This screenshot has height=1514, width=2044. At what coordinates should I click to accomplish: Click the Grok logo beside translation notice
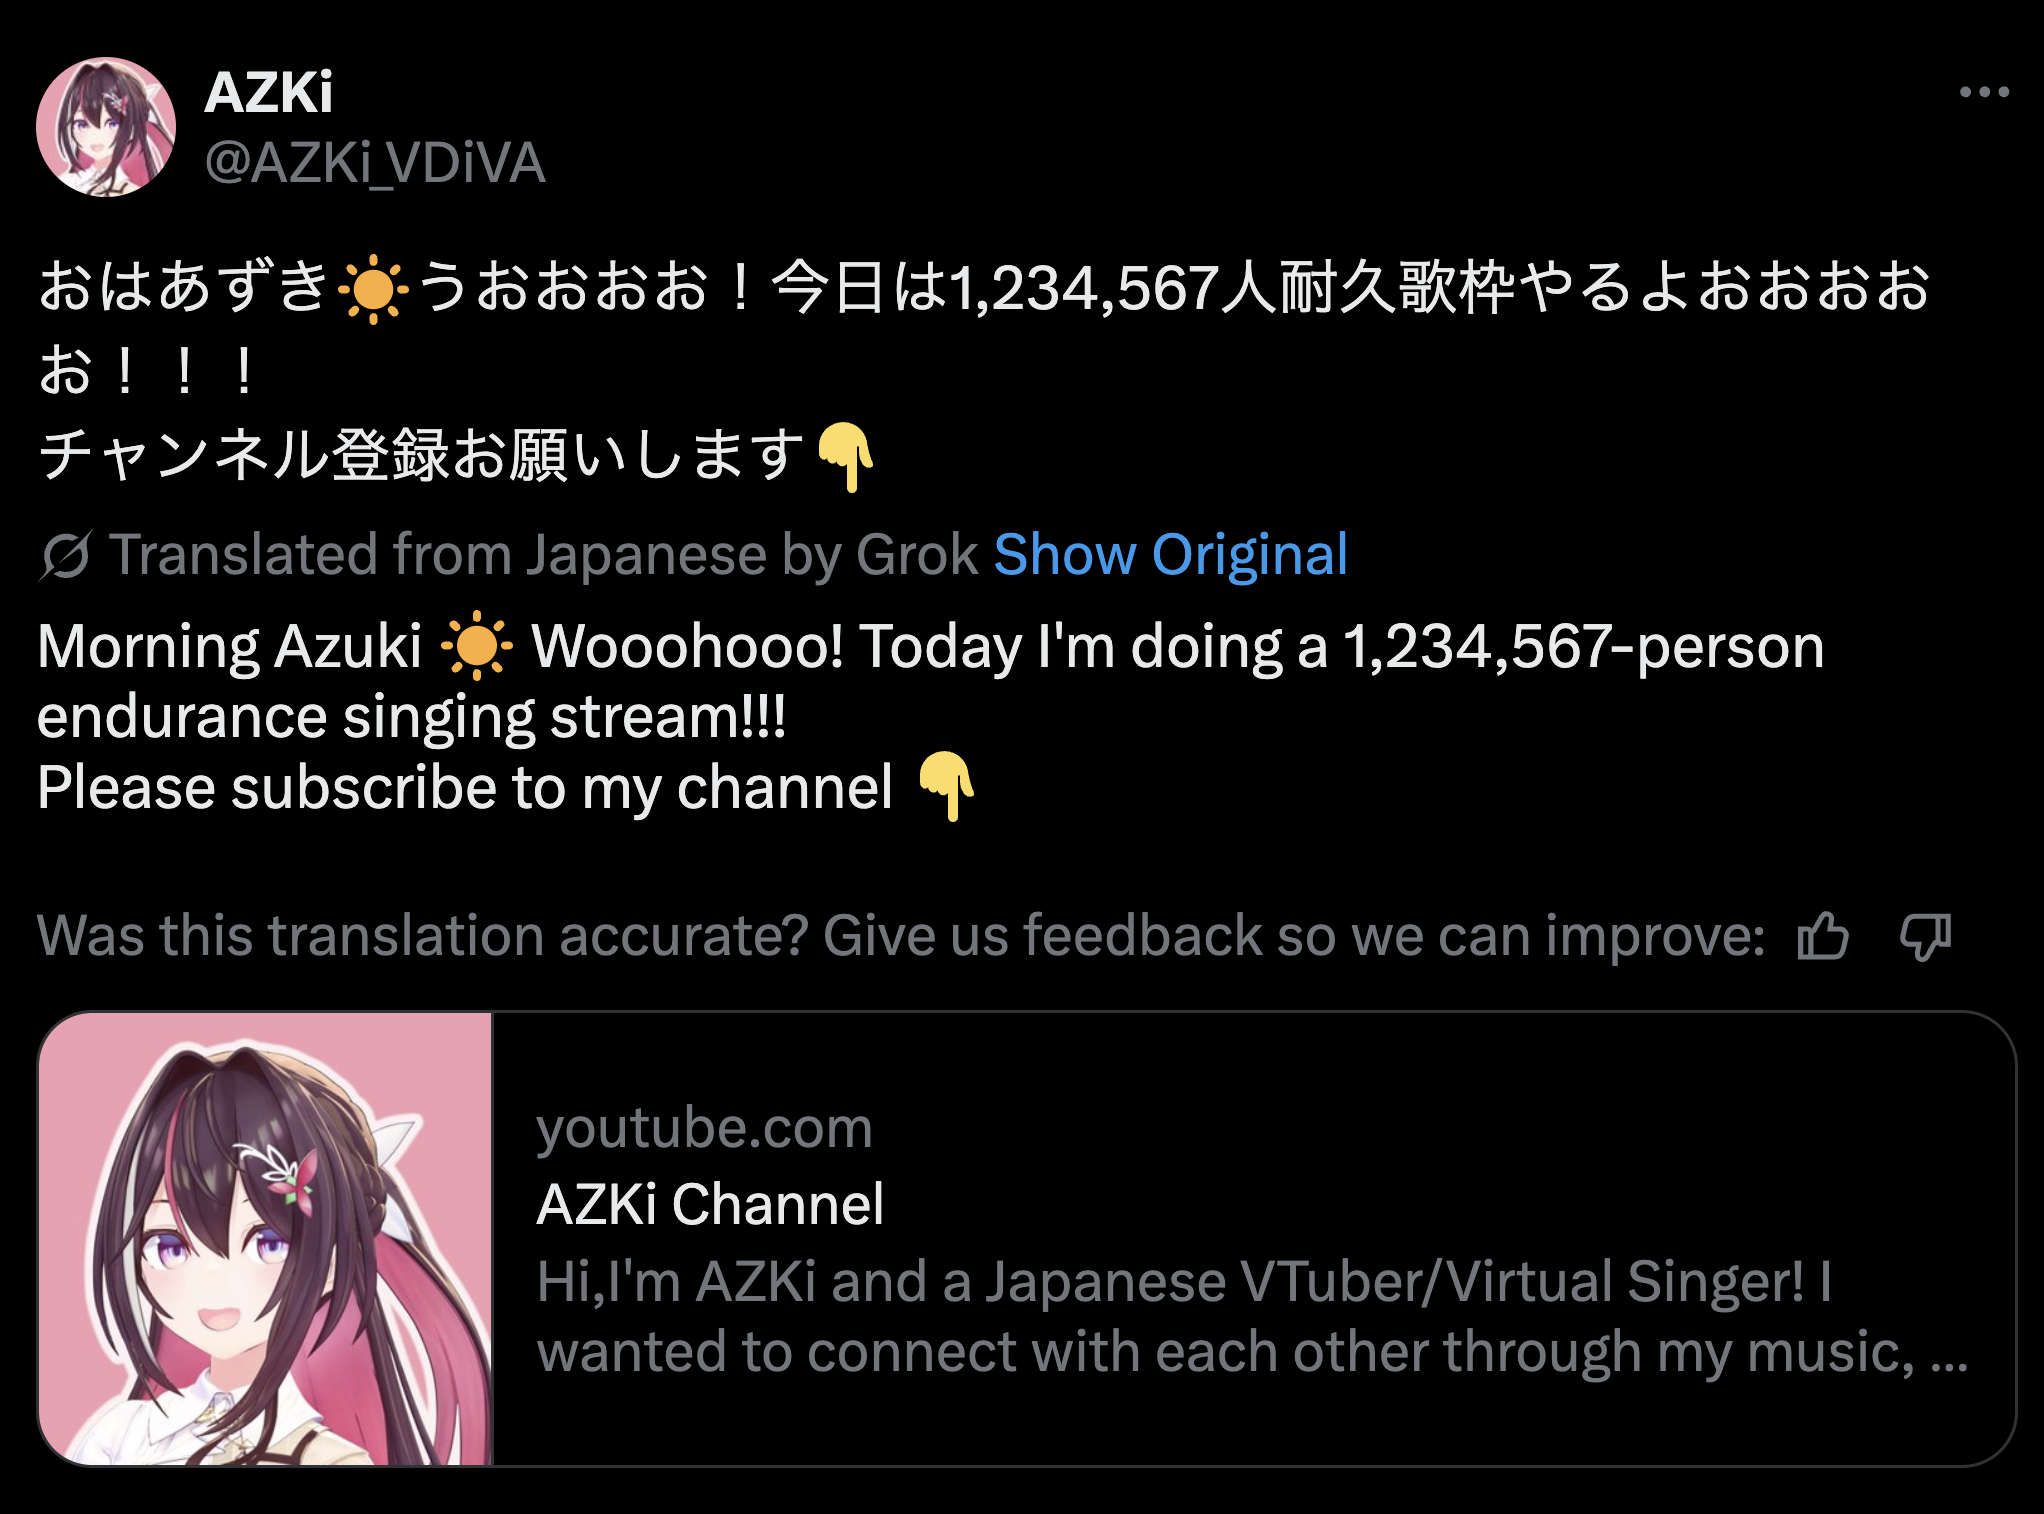pos(66,555)
